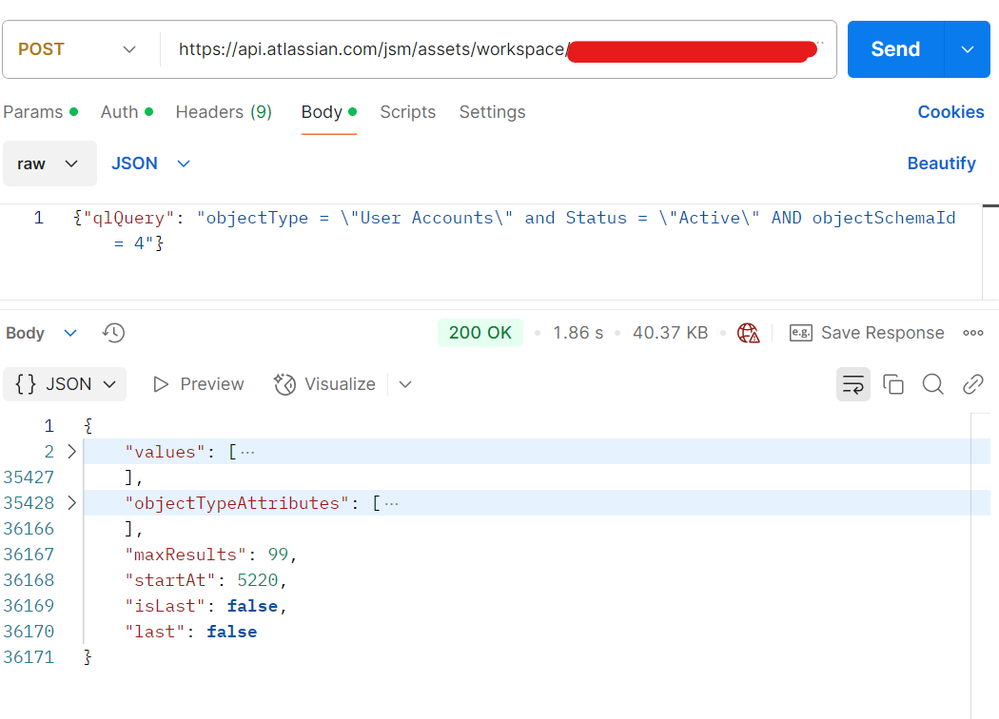Click the "startAt": 5220 line
The height and width of the screenshot is (719, 999).
tap(206, 580)
